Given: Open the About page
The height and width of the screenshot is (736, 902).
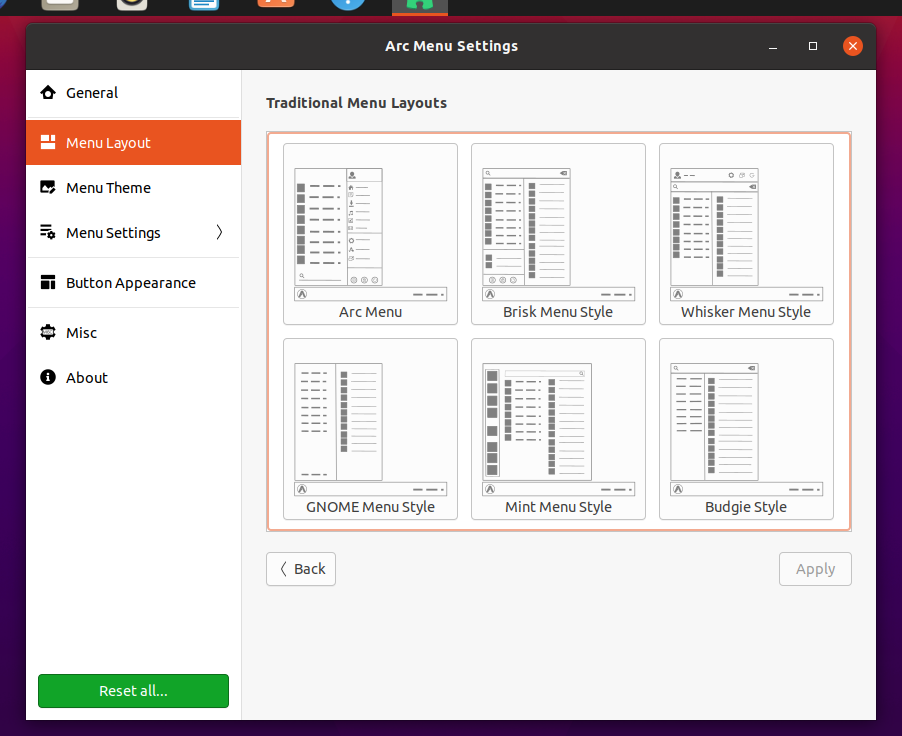Looking at the screenshot, I should (133, 377).
